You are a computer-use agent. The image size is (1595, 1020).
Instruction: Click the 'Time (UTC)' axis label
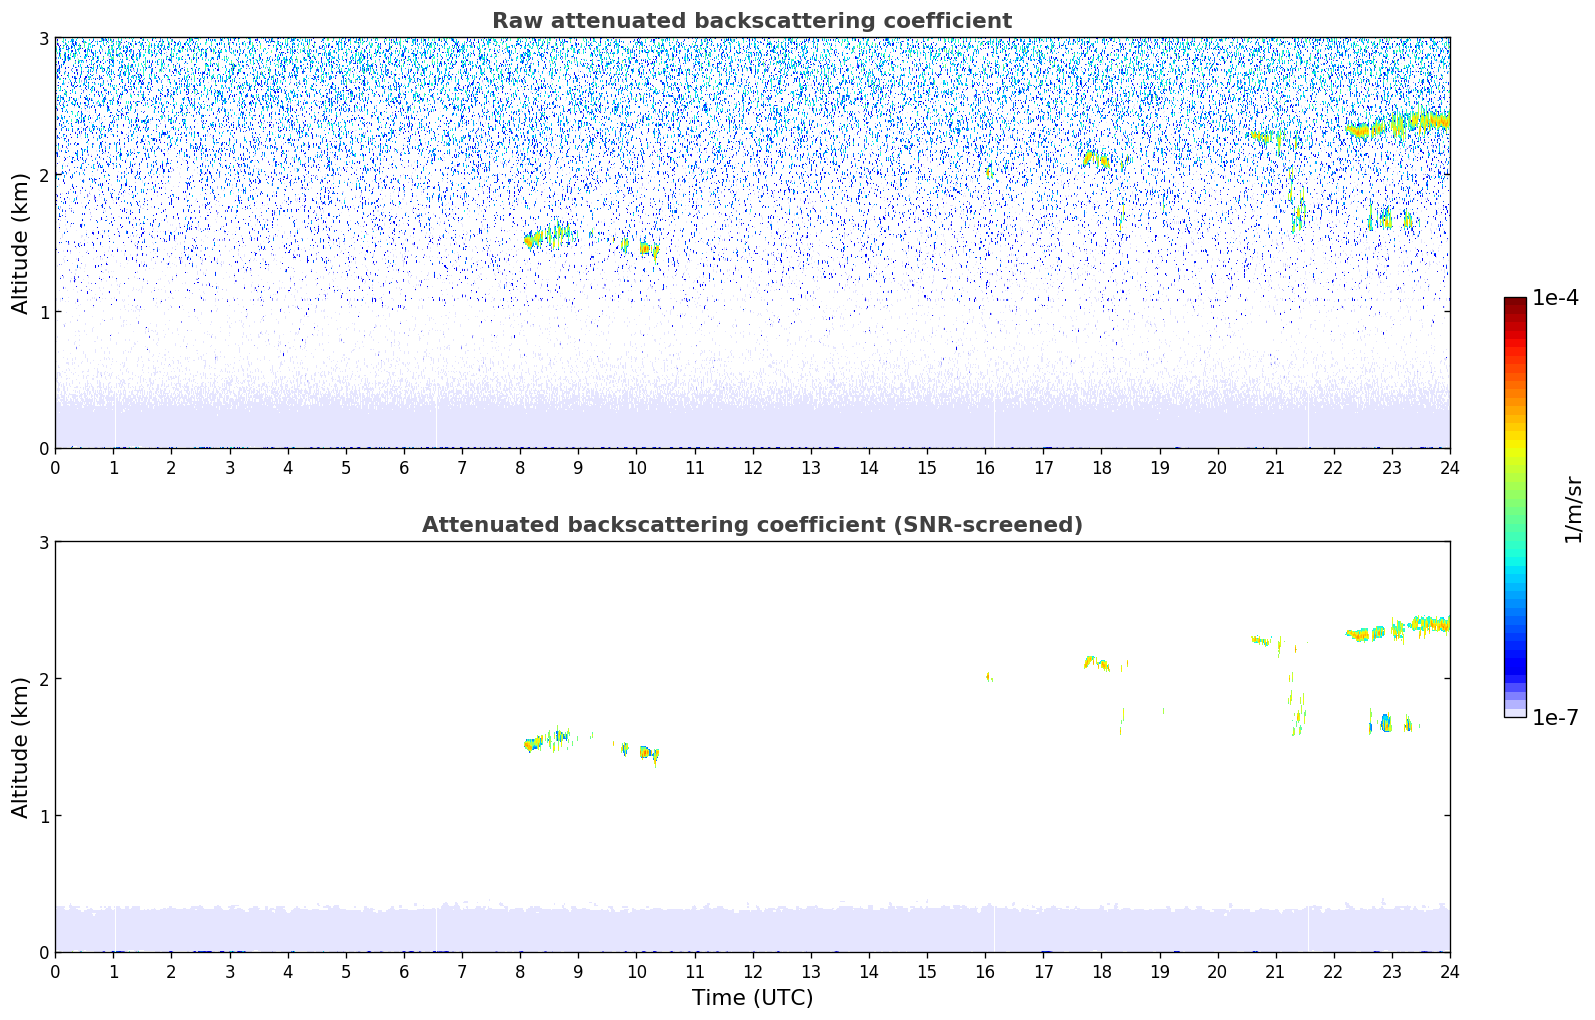click(x=752, y=997)
